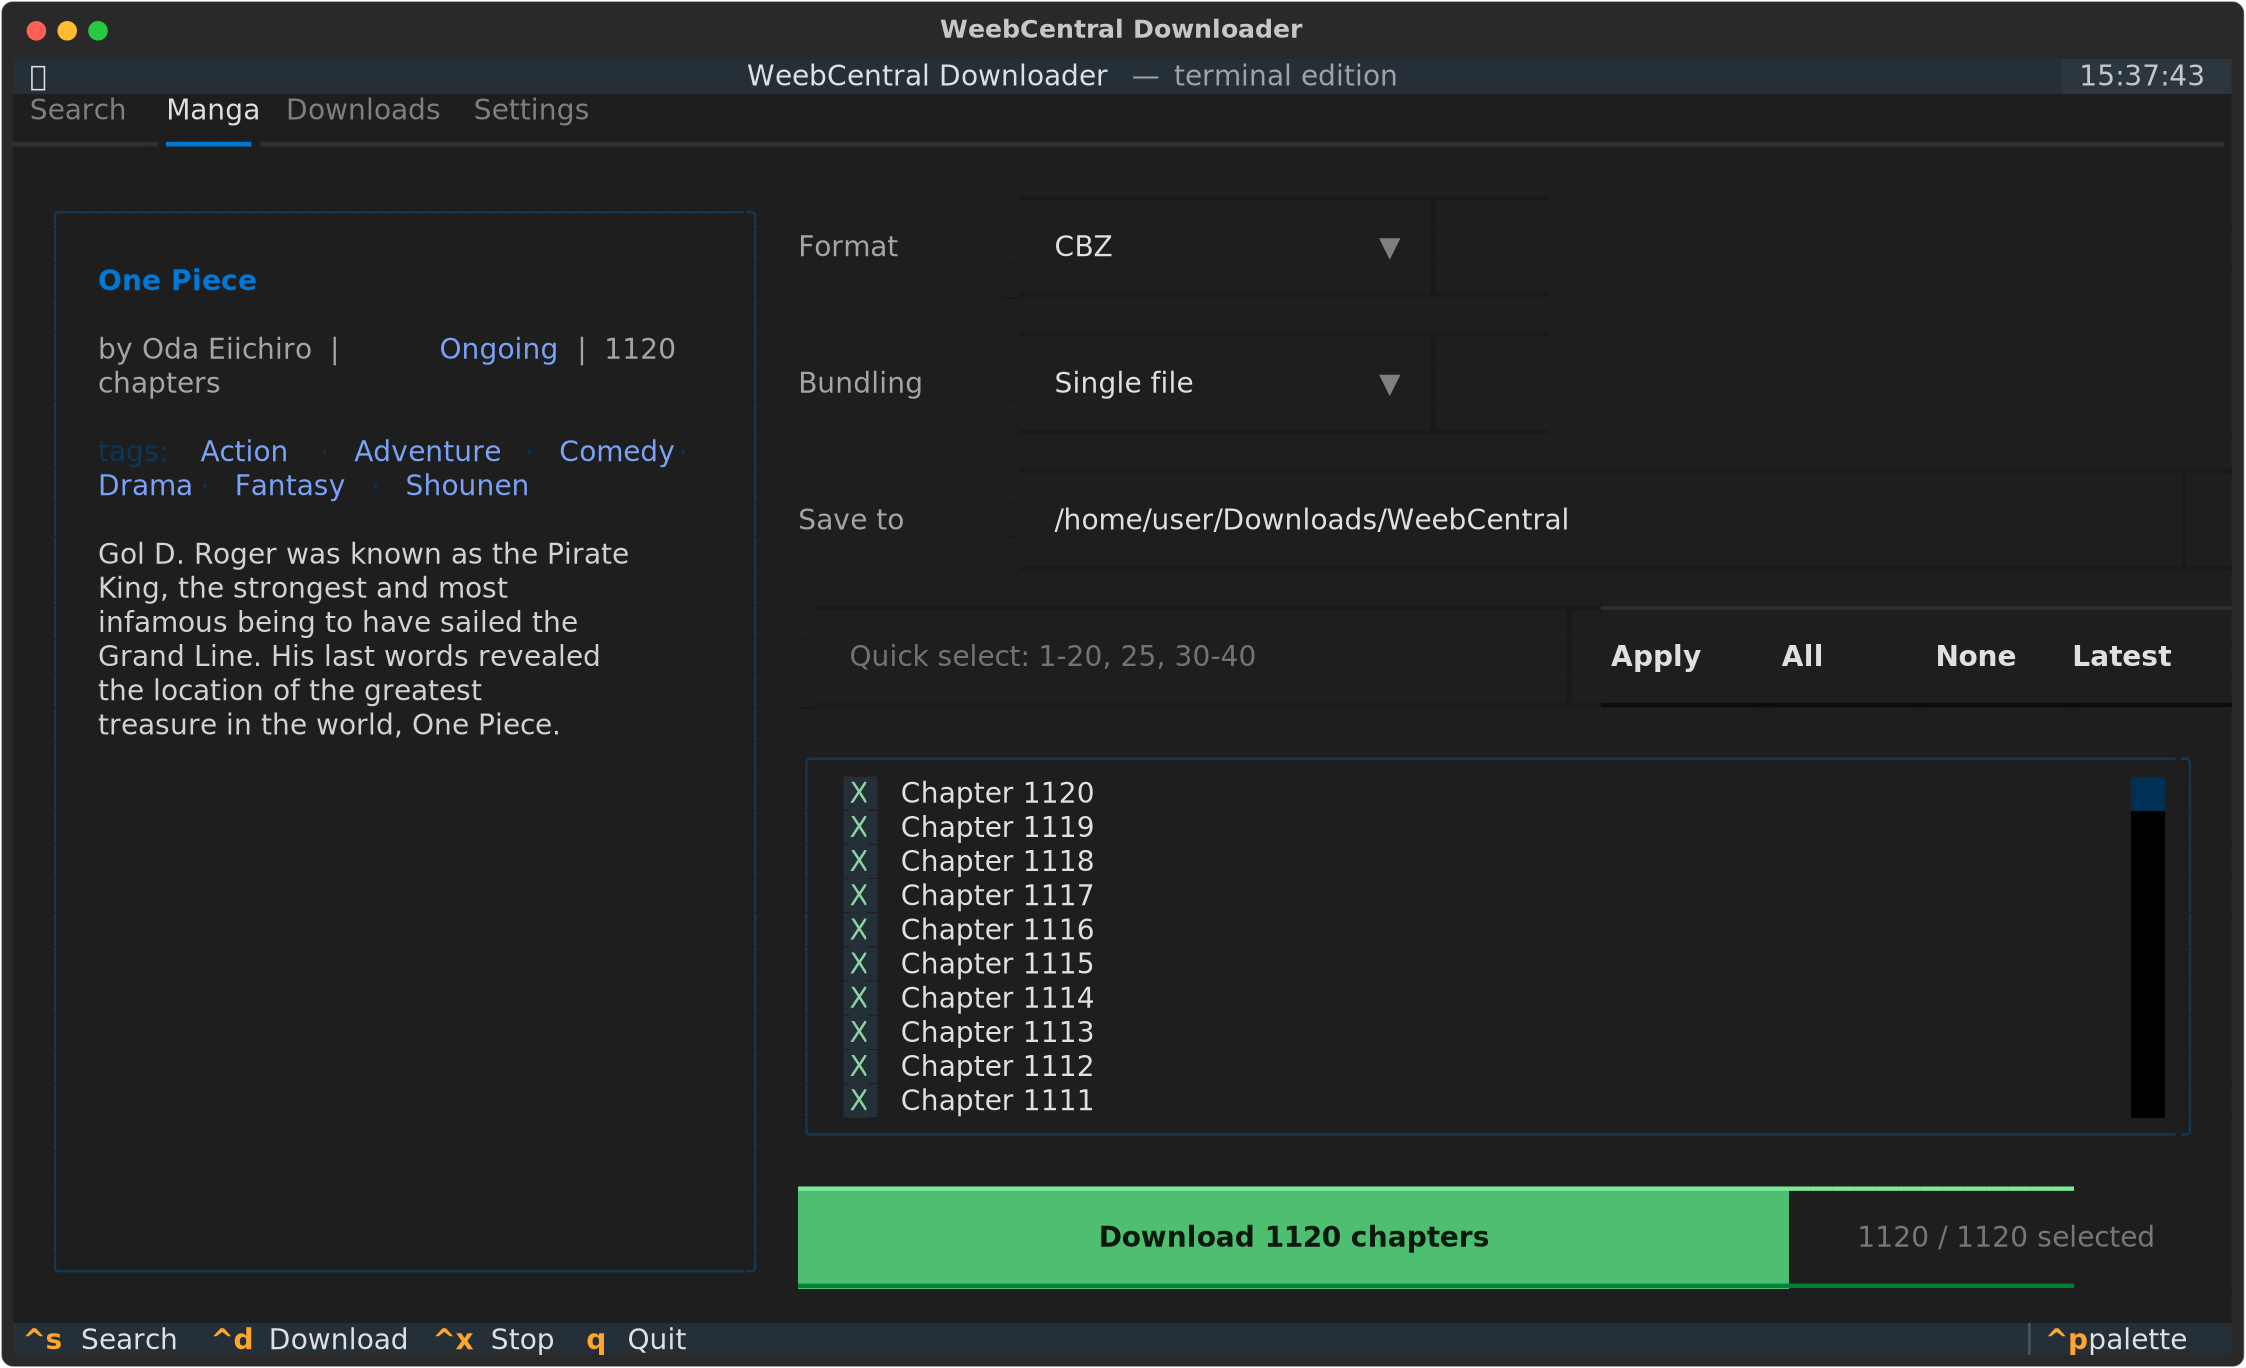Click the 15:37:43 header clock
The width and height of the screenshot is (2246, 1368).
(x=2142, y=76)
